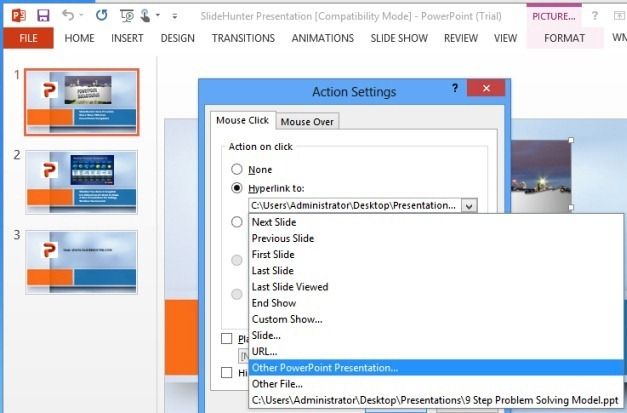Switch to the INSERT ribbon tab
The image size is (627, 413).
127,38
